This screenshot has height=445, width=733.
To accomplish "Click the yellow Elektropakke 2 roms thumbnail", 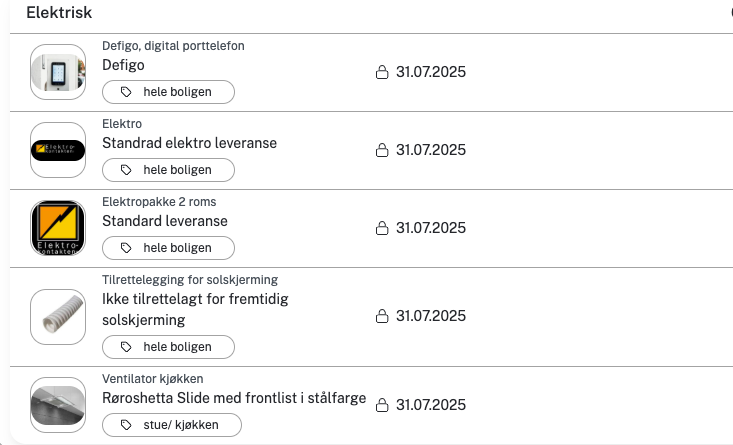I will (58, 228).
